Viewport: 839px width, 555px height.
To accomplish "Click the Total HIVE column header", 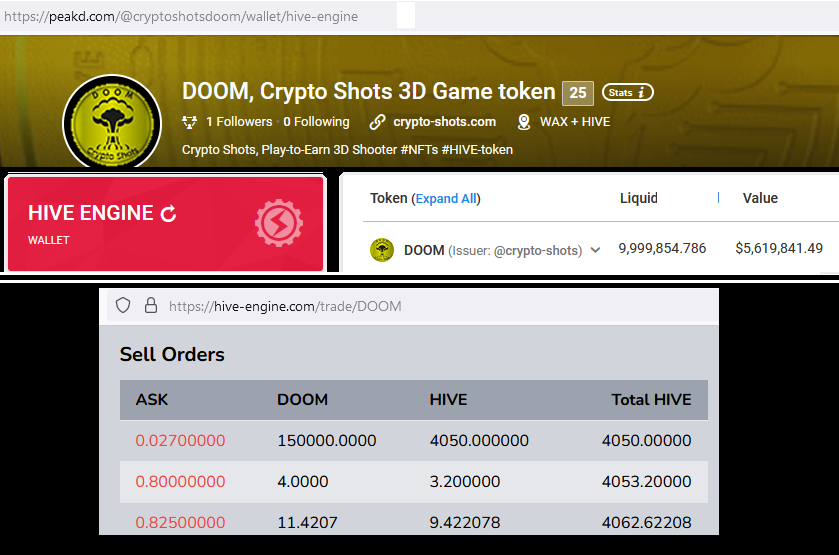I will [651, 400].
